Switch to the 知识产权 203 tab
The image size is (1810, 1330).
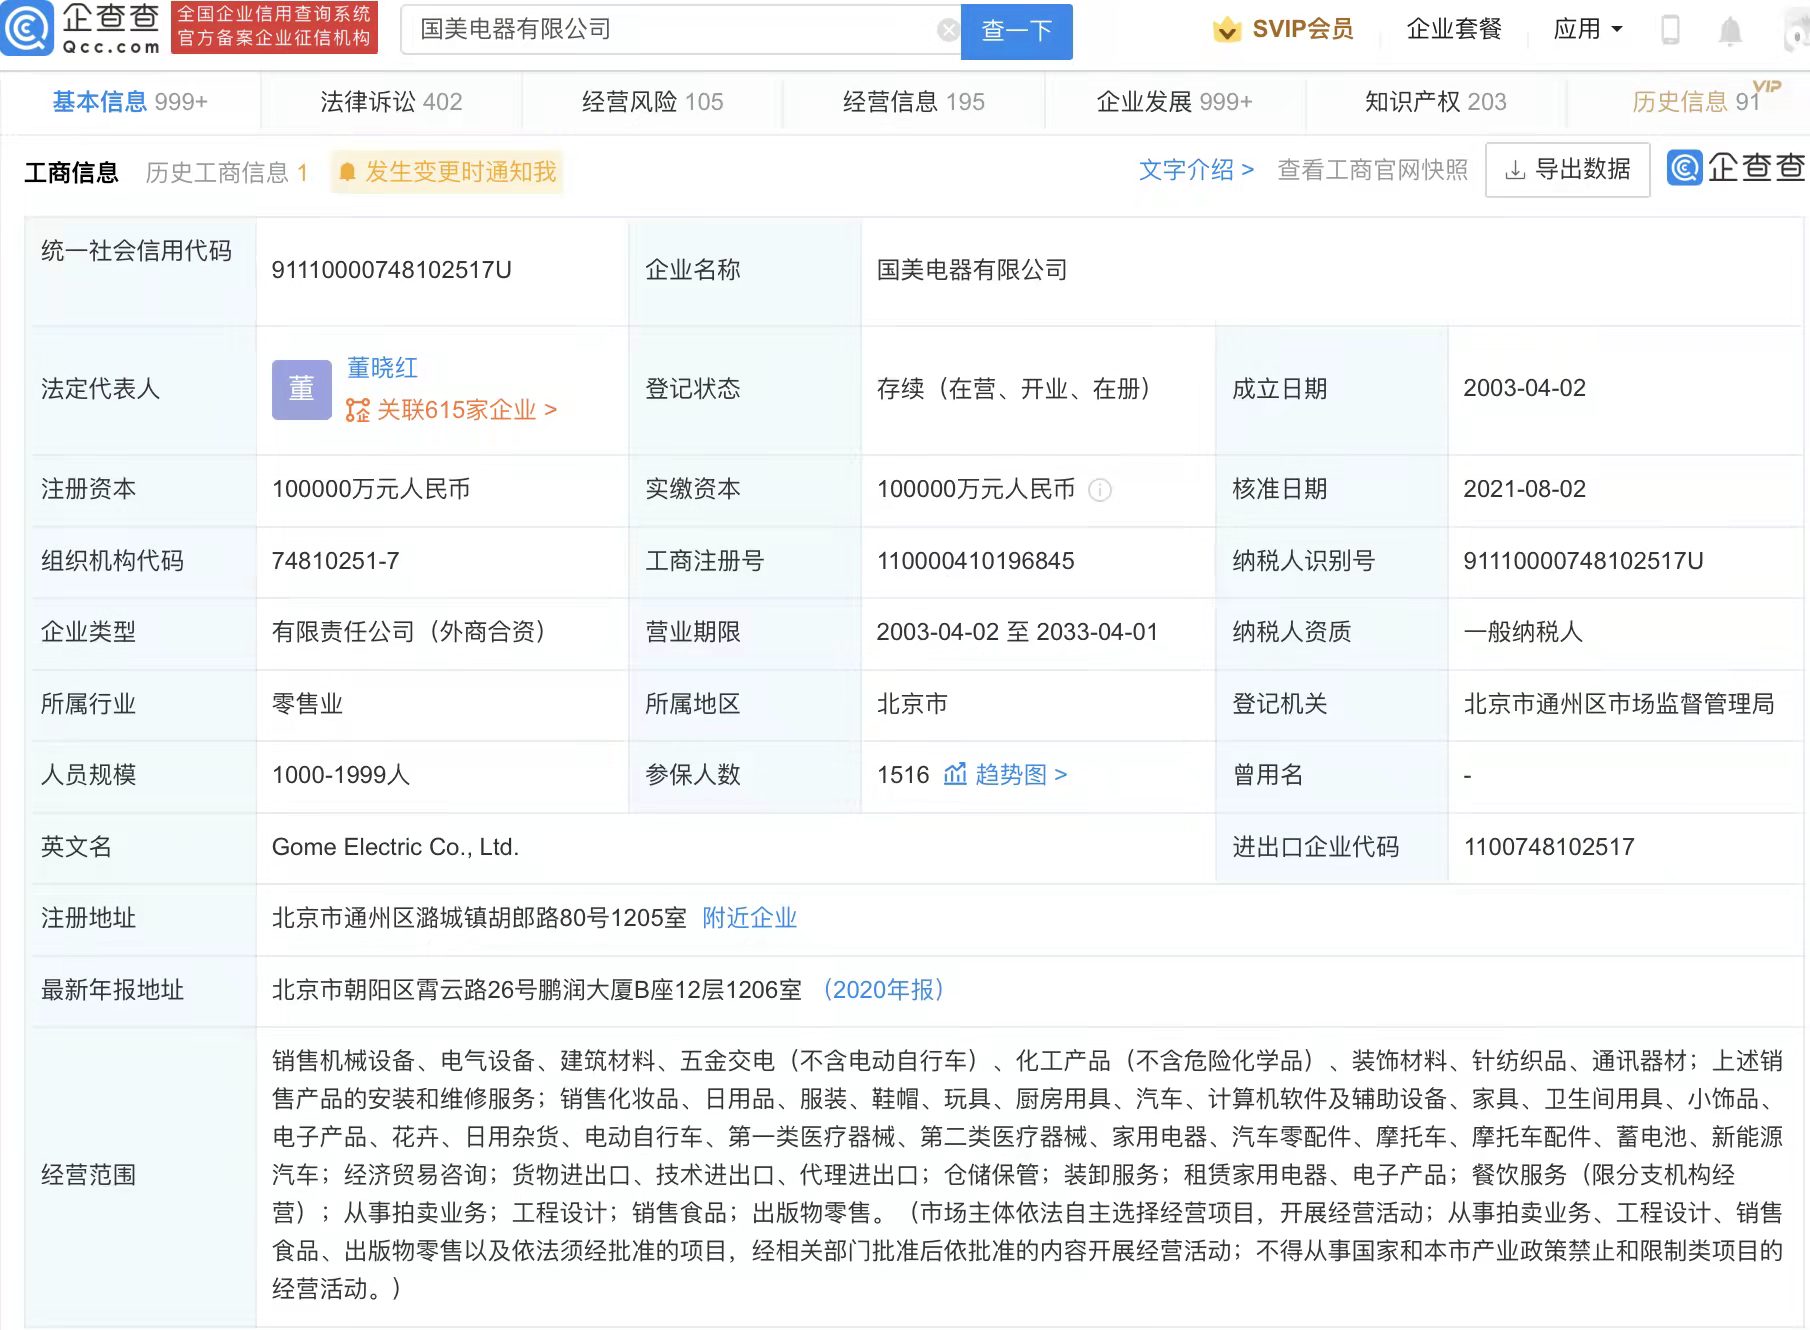coord(1435,101)
